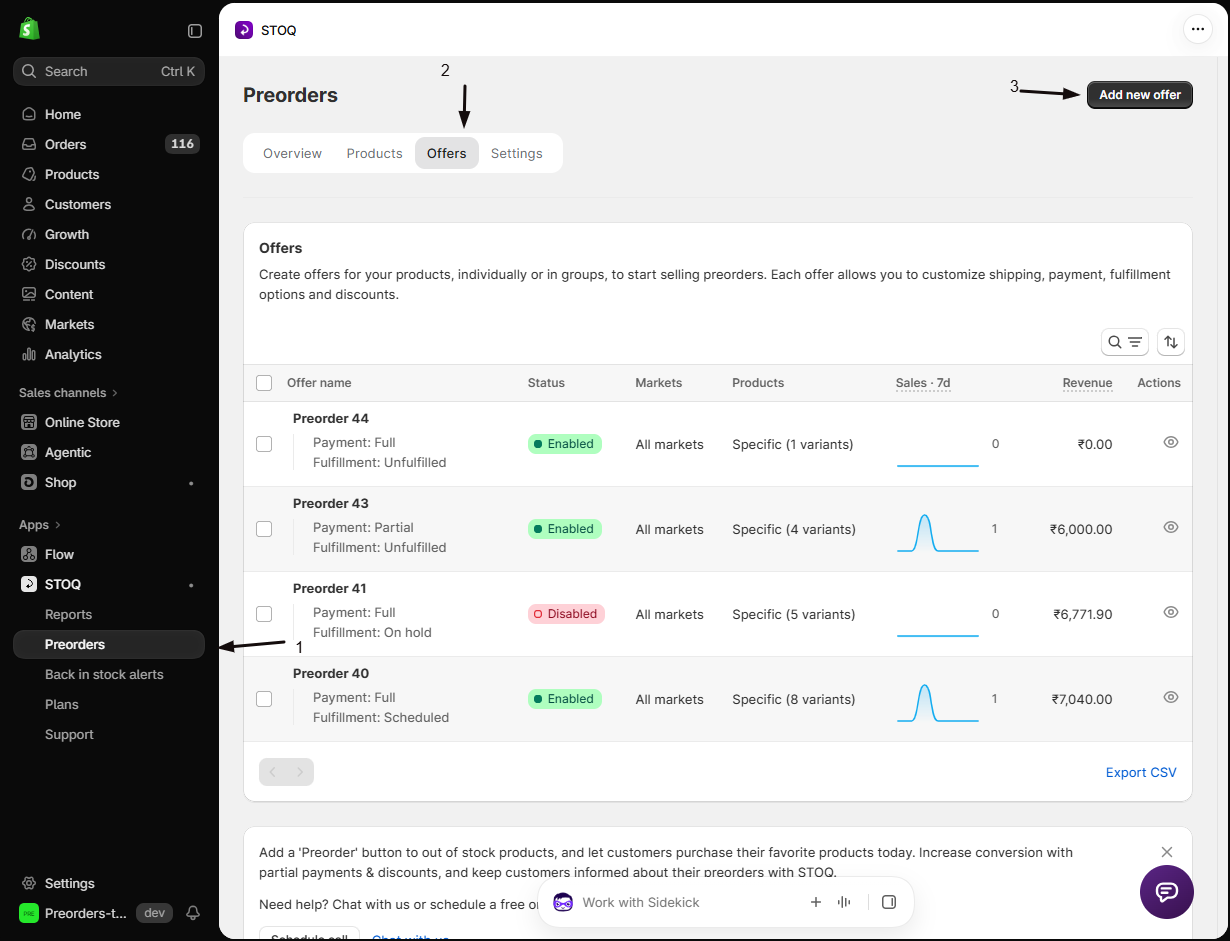Open search and filter for offers
Viewport: 1230px width, 941px height.
click(x=1125, y=342)
